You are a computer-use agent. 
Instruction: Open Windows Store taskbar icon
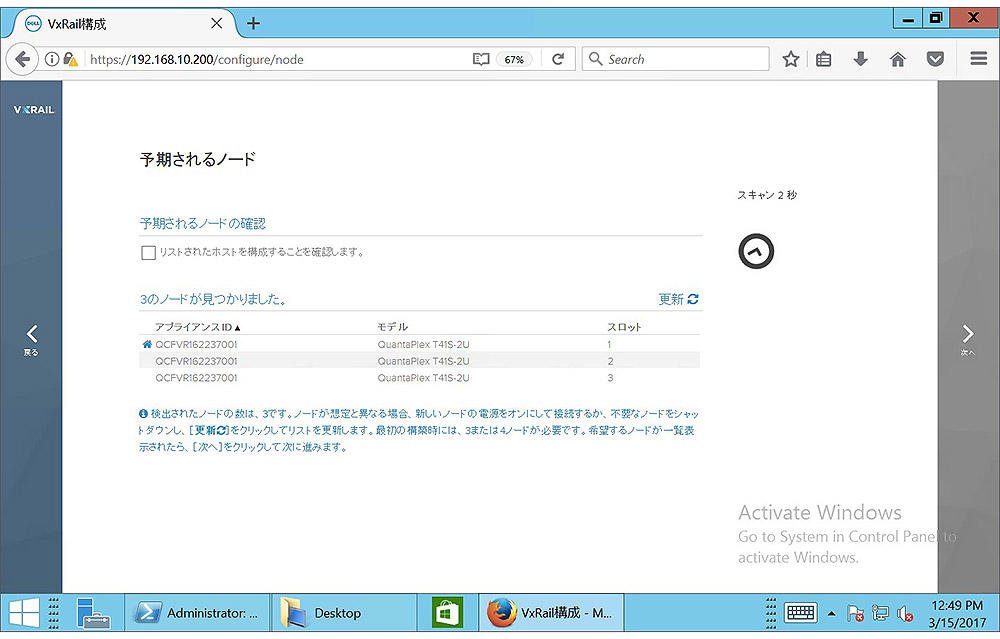[x=447, y=613]
